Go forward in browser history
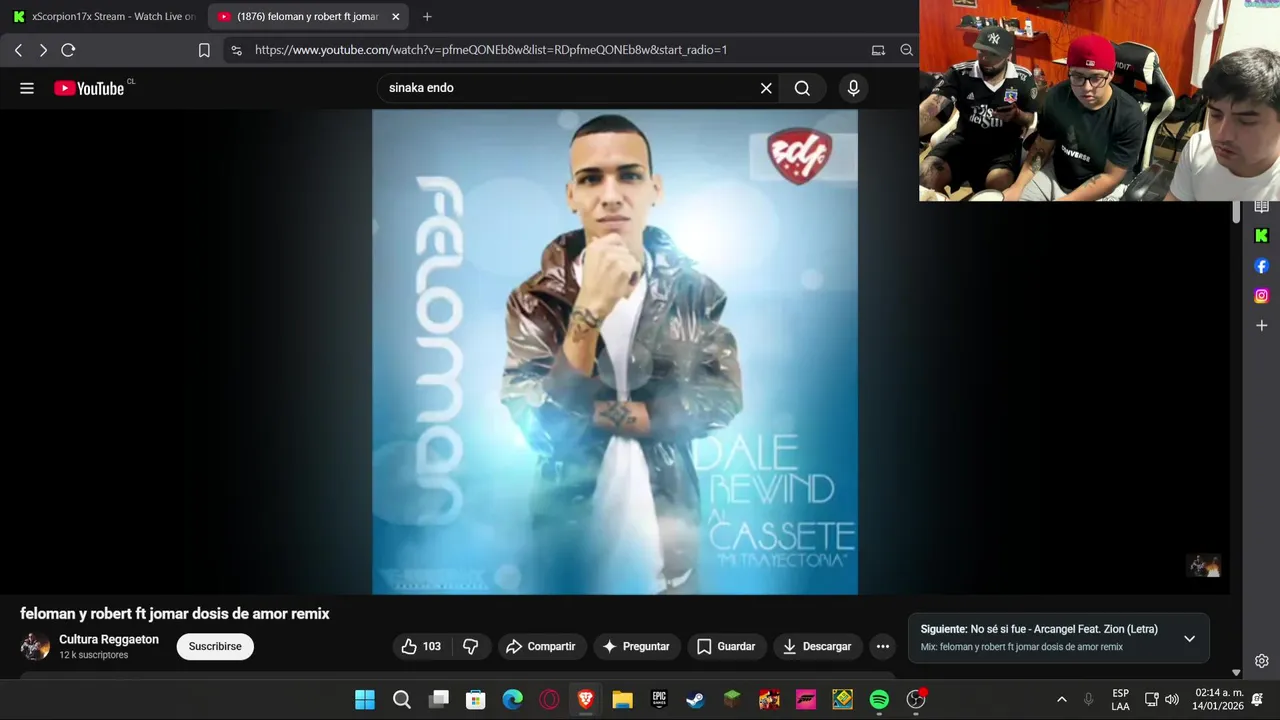 (x=43, y=50)
